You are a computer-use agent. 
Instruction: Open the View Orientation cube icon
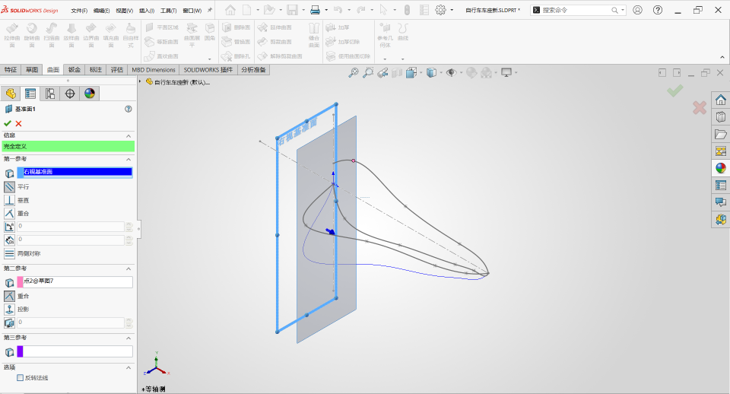pyautogui.click(x=411, y=73)
